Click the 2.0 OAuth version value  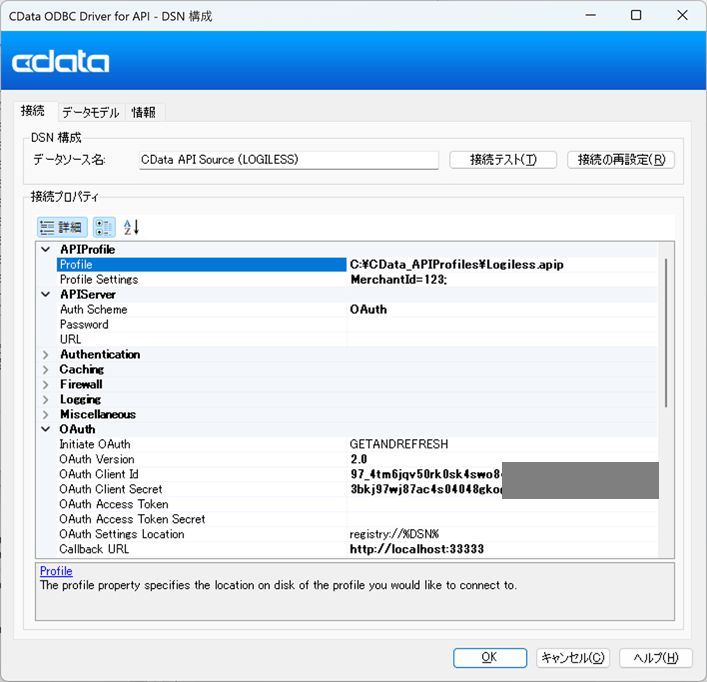pyautogui.click(x=359, y=459)
